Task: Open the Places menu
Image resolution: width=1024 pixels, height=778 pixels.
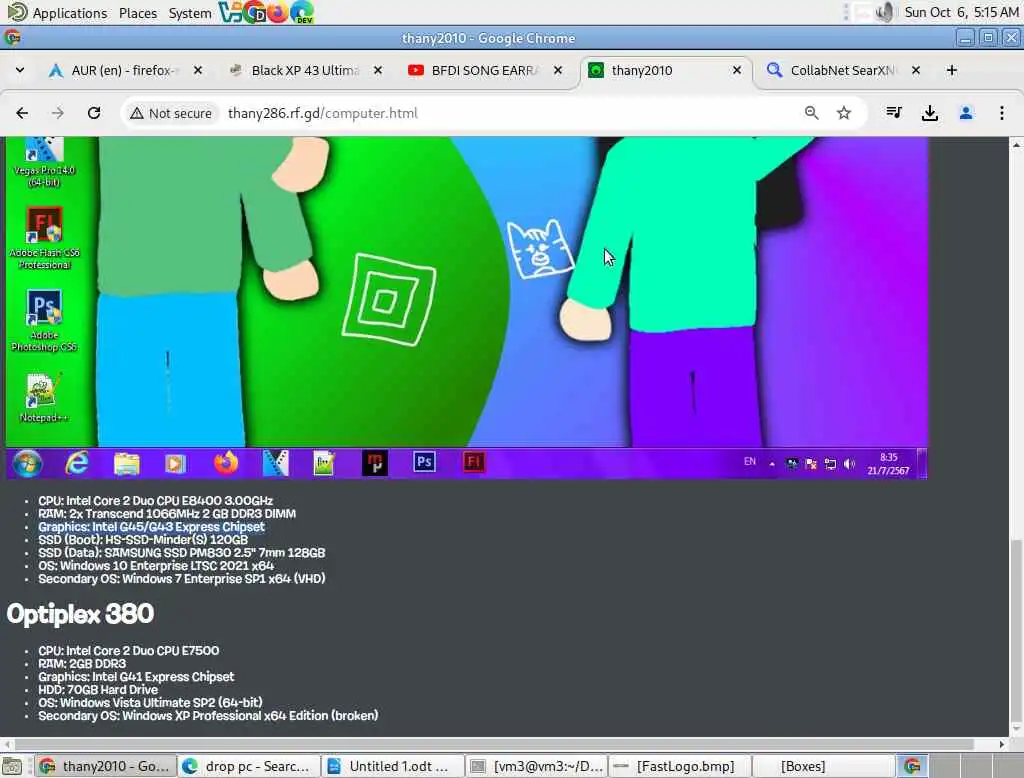Action: tap(138, 12)
